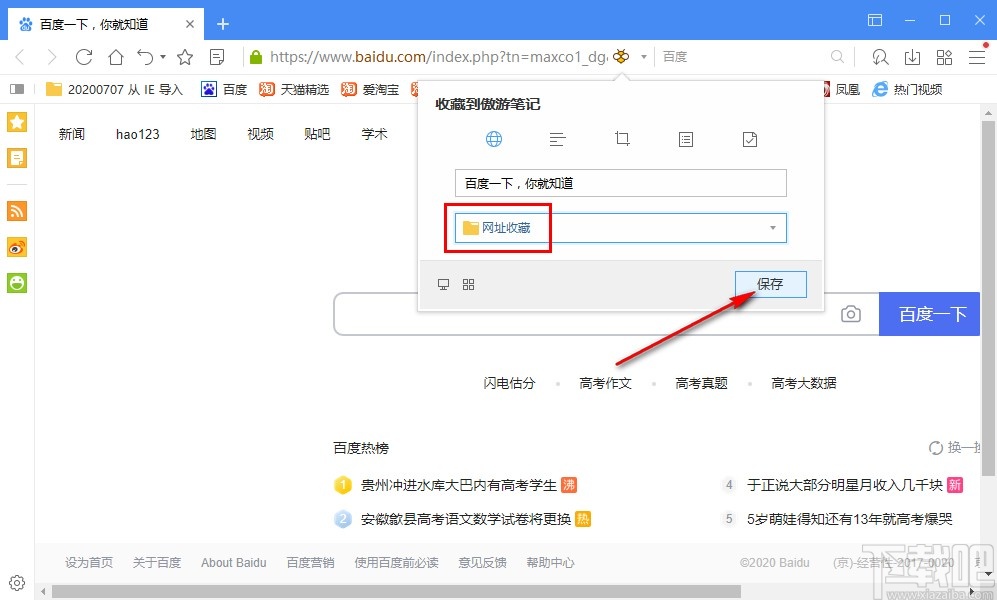Open the 高考大数据 link
Image resolution: width=997 pixels, height=600 pixels.
(804, 383)
